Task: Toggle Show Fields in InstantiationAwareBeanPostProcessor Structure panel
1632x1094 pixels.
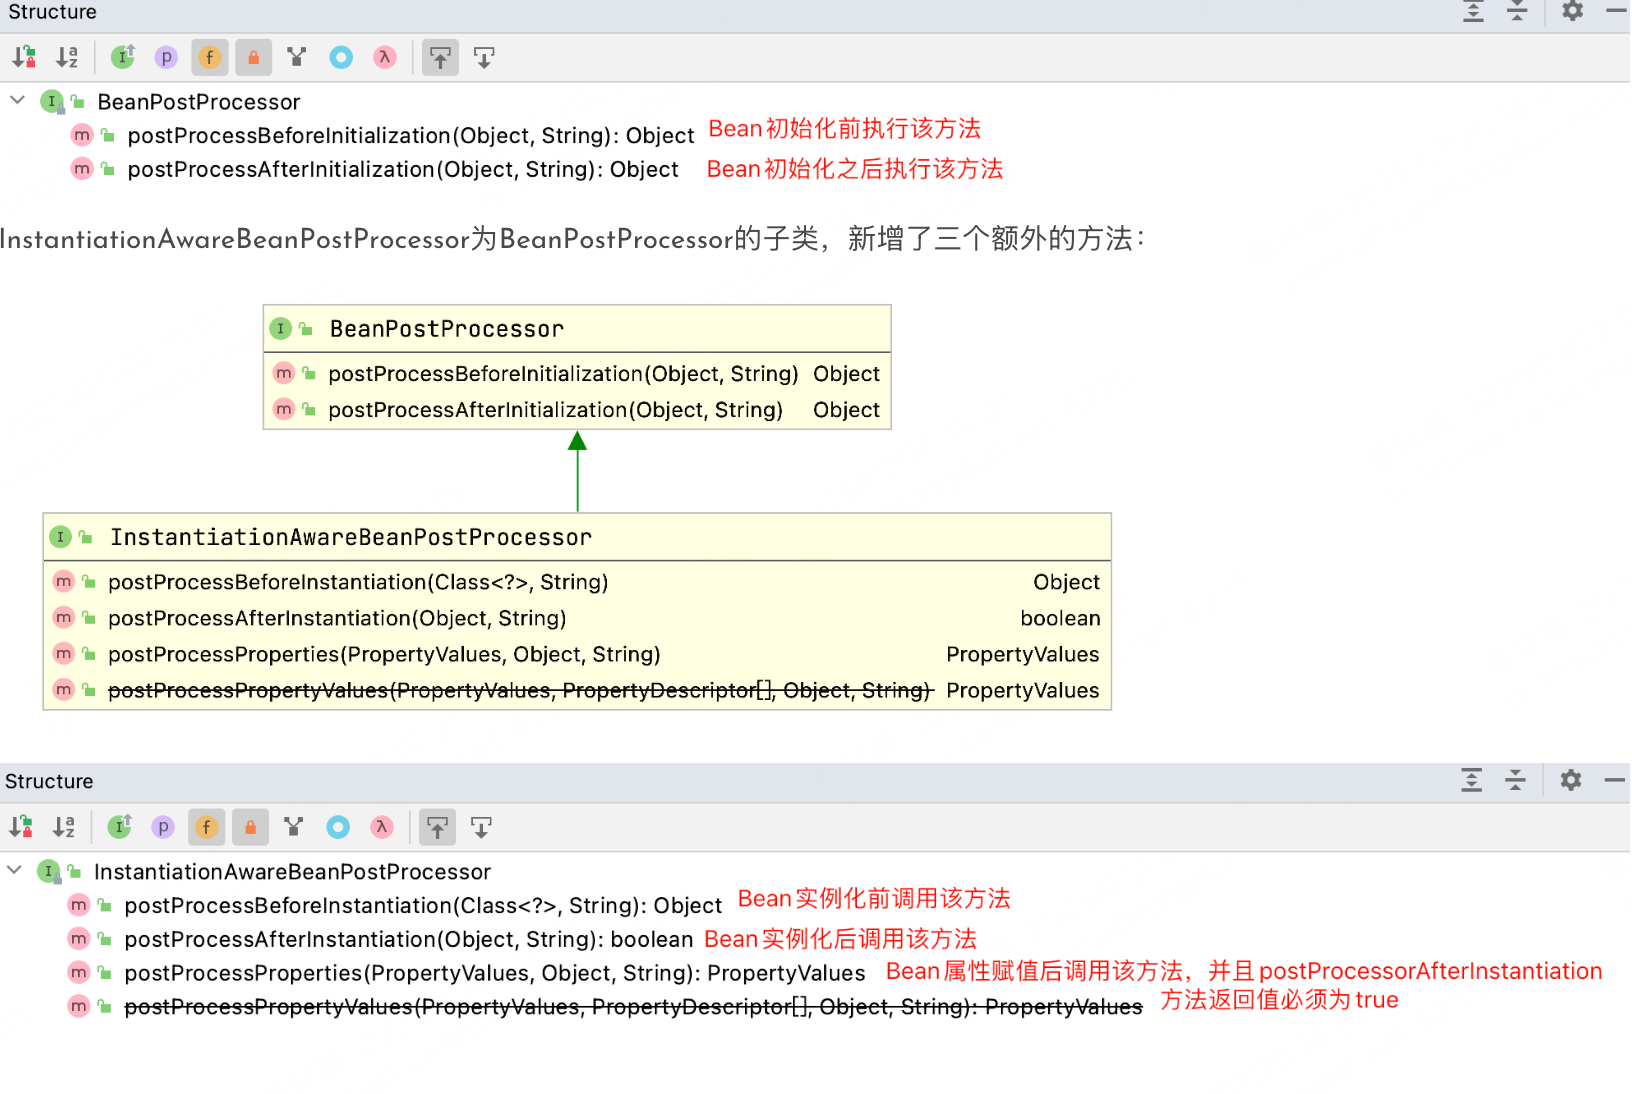Action: pos(207,827)
